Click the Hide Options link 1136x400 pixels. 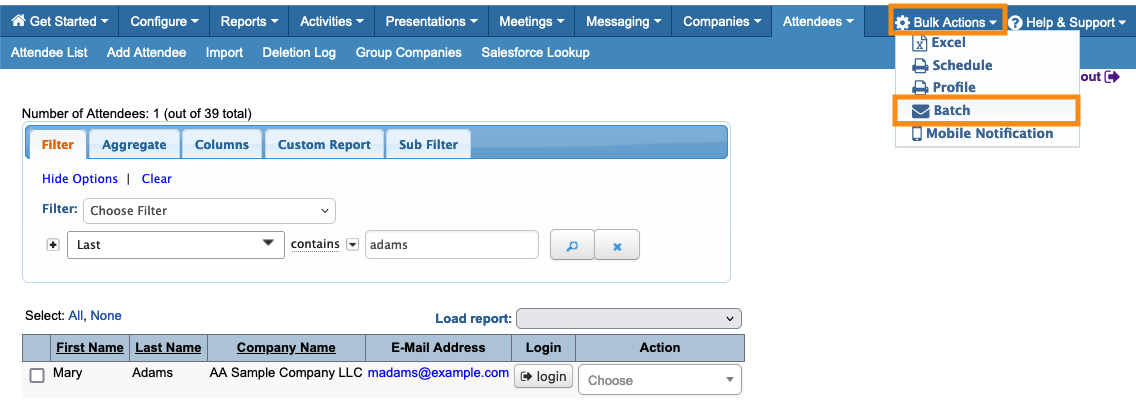point(80,179)
